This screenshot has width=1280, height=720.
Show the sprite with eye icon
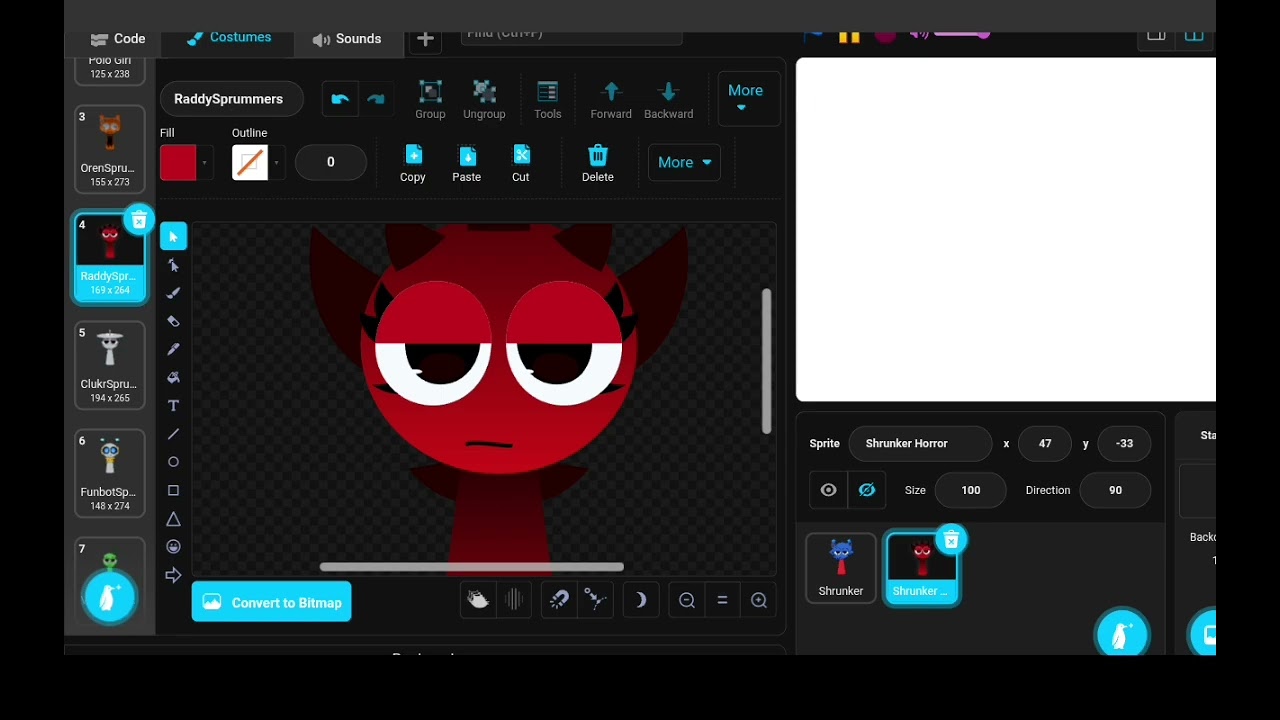[828, 490]
